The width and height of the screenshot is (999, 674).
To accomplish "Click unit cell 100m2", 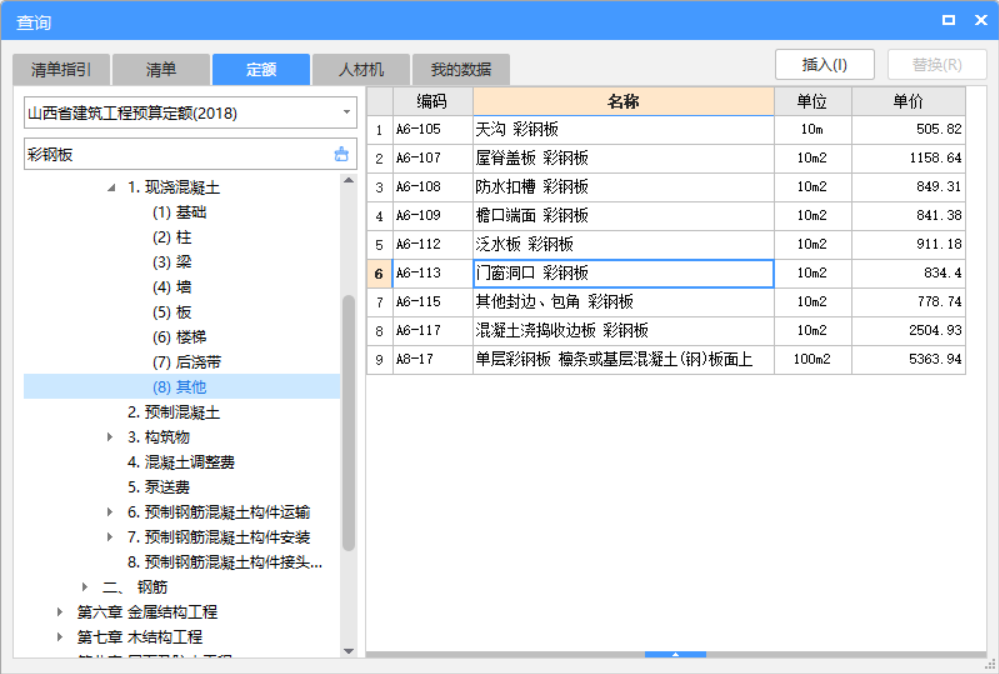I will click(813, 359).
